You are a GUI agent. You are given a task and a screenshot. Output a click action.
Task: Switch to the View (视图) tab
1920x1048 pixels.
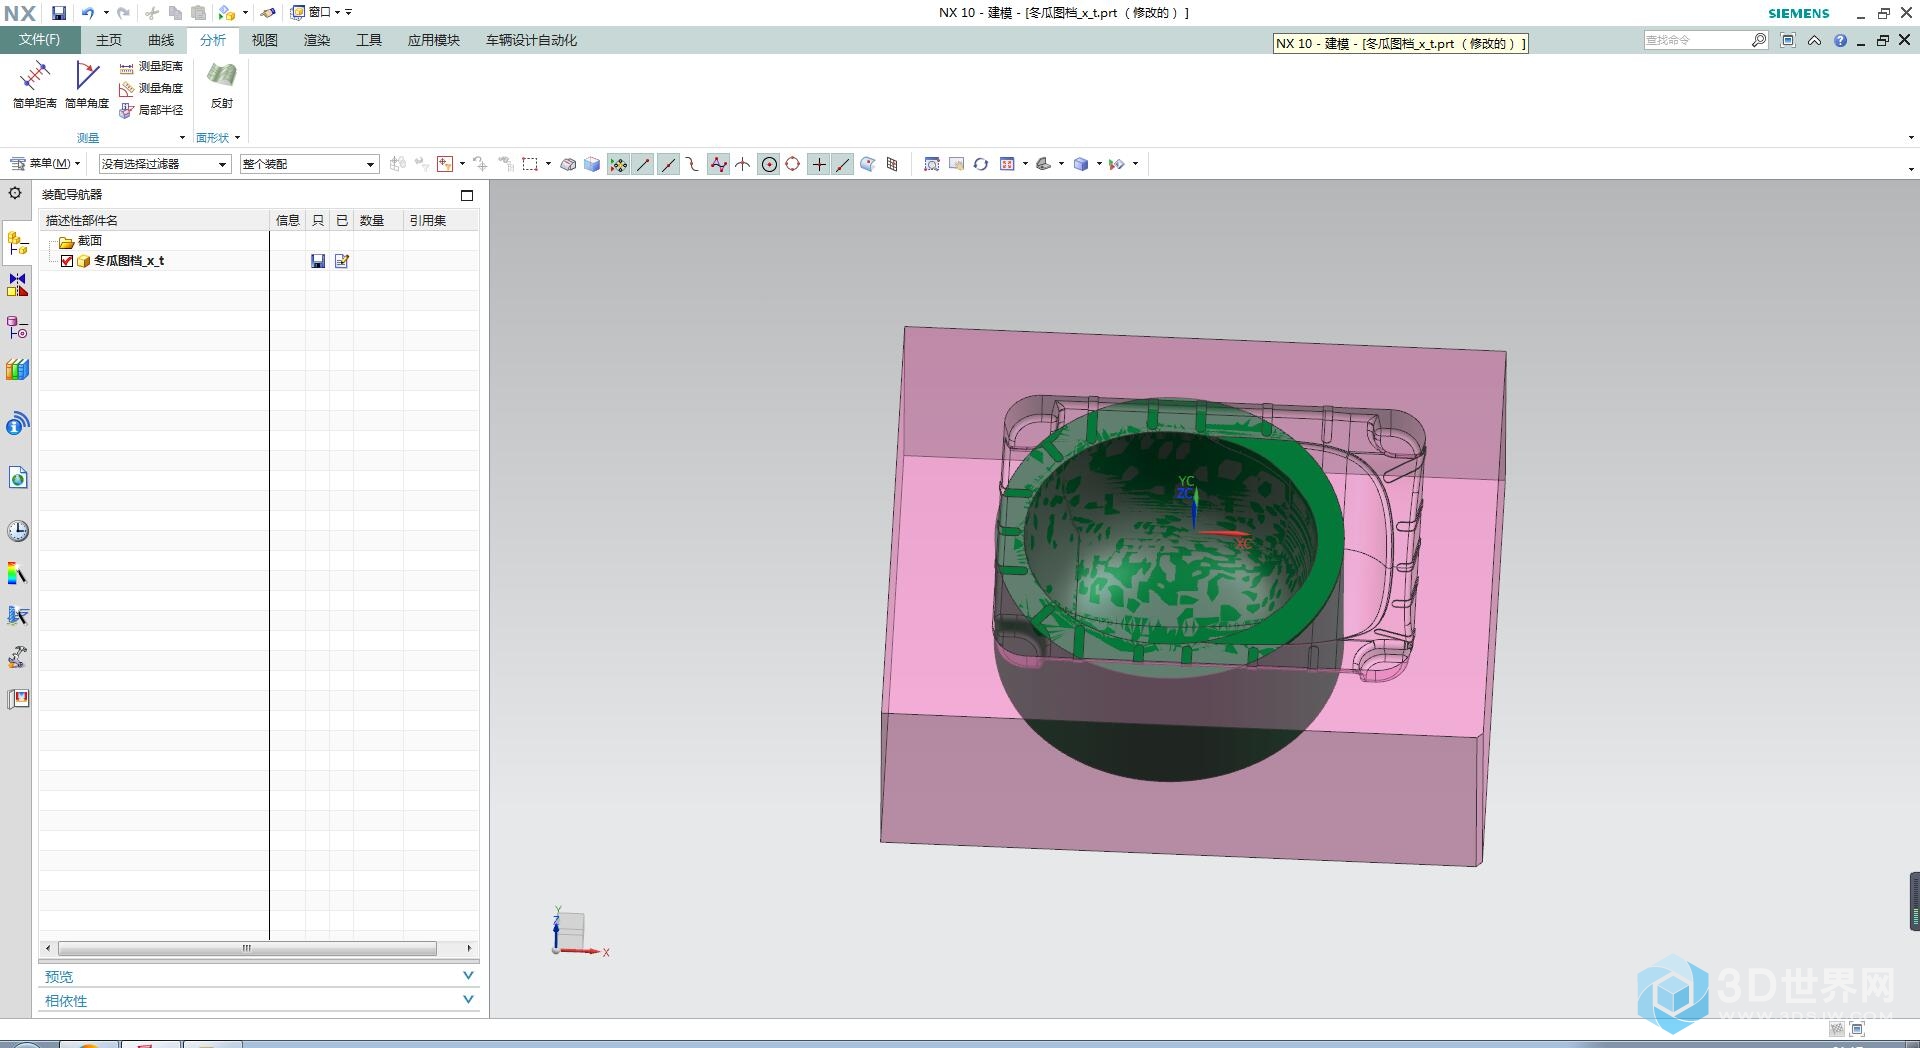[265, 40]
